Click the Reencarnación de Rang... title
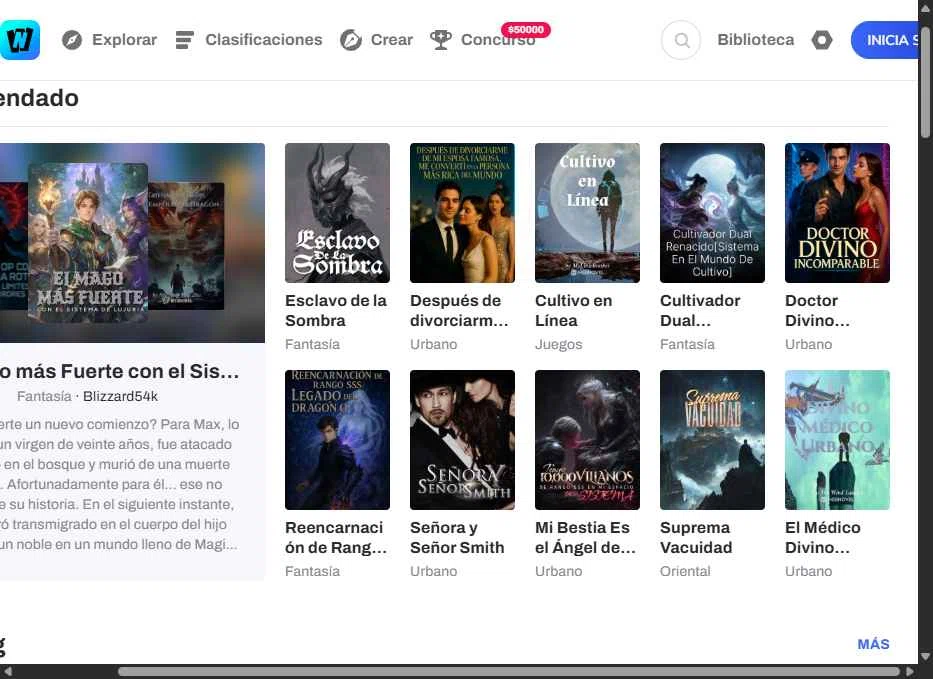The image size is (933, 679). point(336,537)
